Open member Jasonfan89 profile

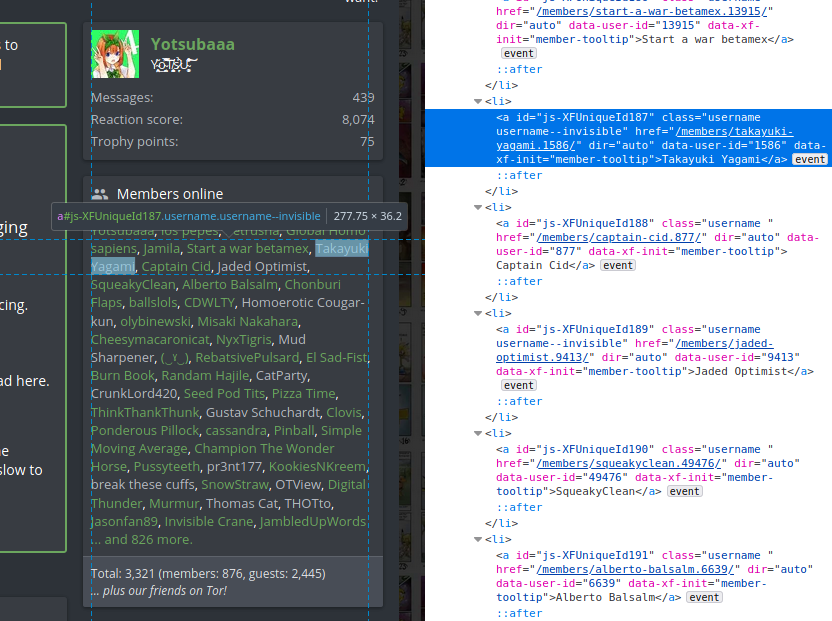click(124, 522)
